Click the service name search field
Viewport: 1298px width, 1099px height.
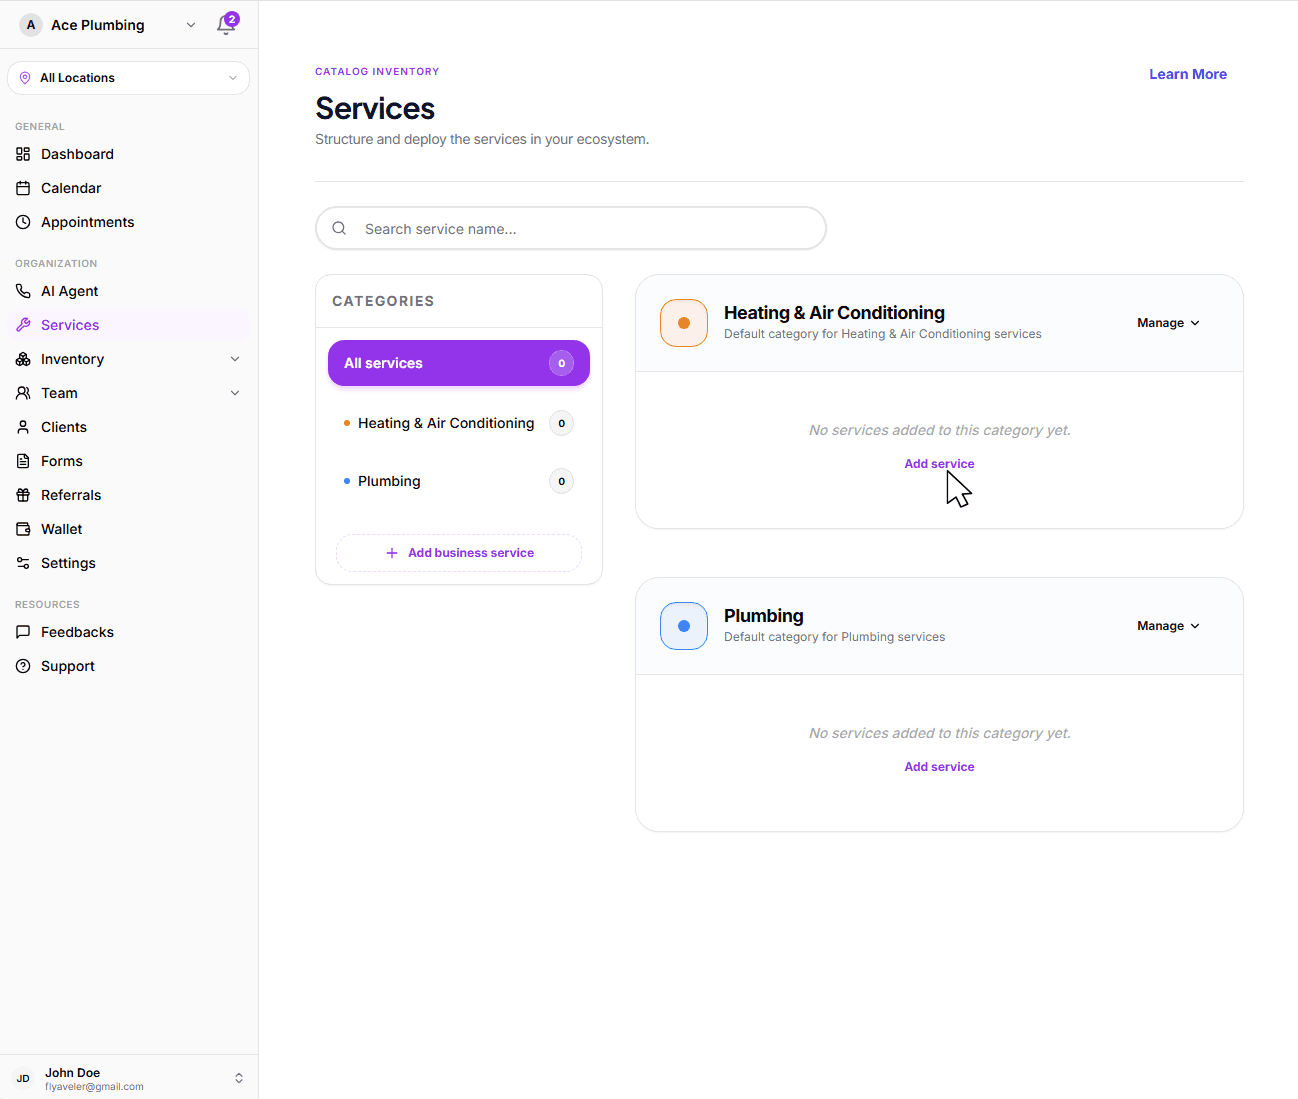[x=570, y=228]
